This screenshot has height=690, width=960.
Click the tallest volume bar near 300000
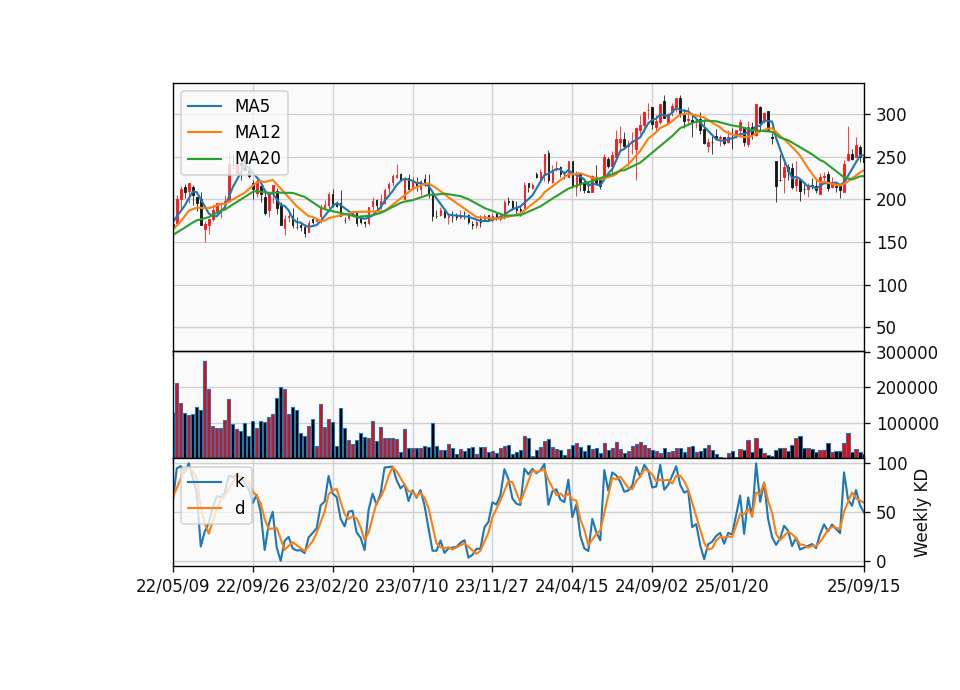tap(205, 410)
